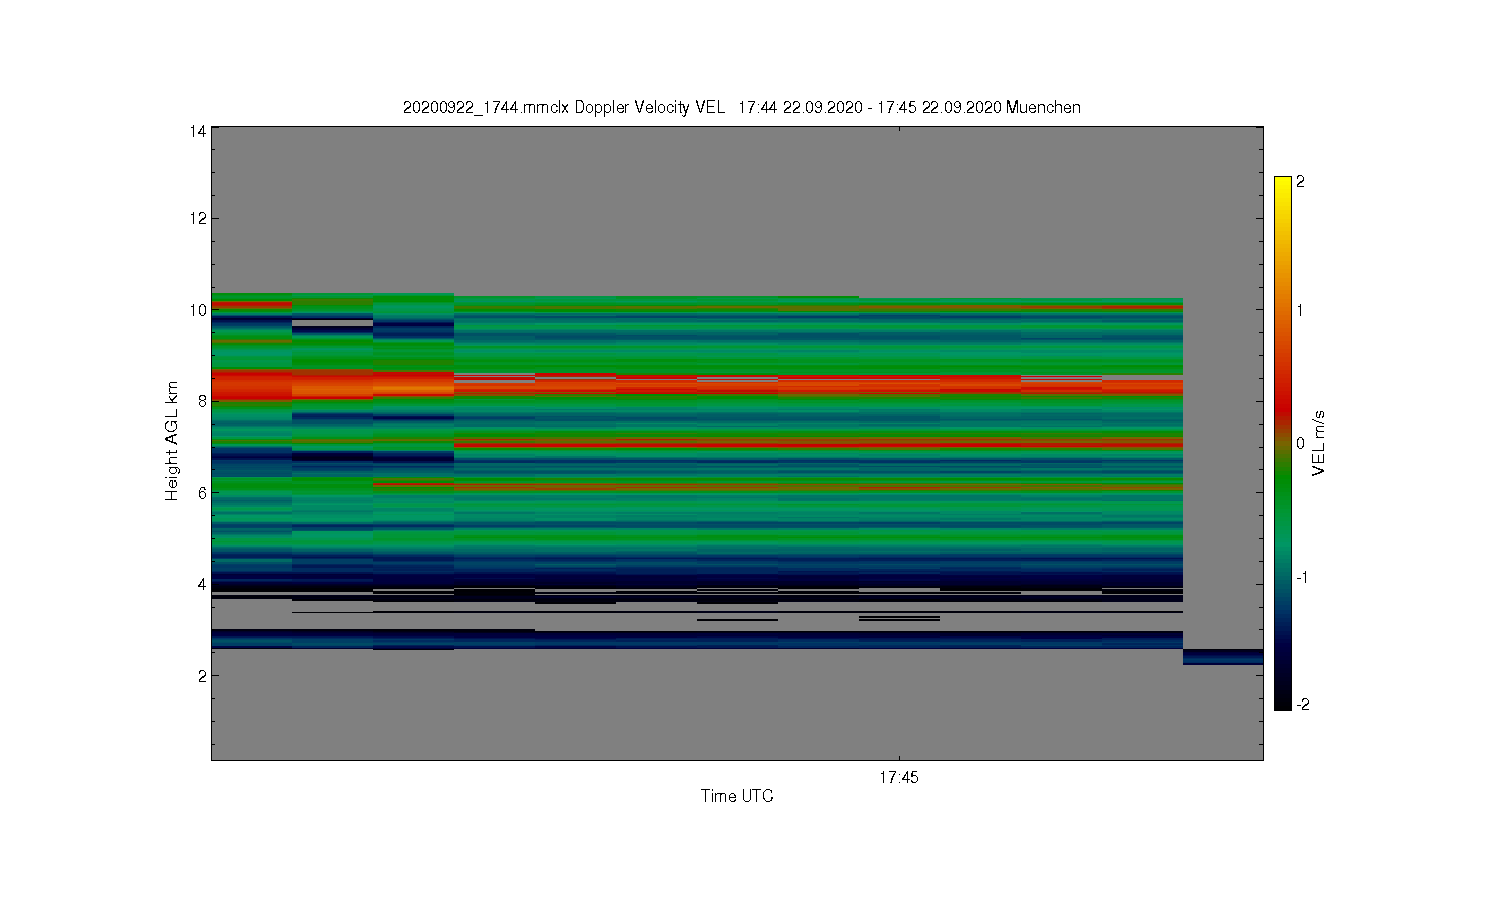This screenshot has height=900, width=1500.
Task: Click the 'VEL m/s' colorbar label
Action: click(x=1319, y=443)
